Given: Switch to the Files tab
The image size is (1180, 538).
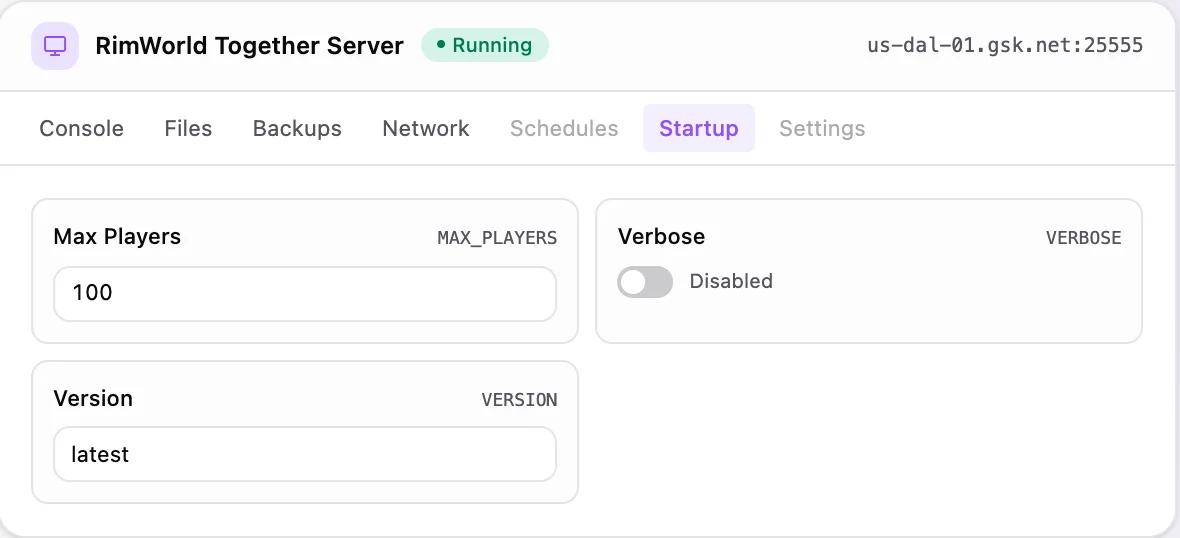Looking at the screenshot, I should [188, 129].
